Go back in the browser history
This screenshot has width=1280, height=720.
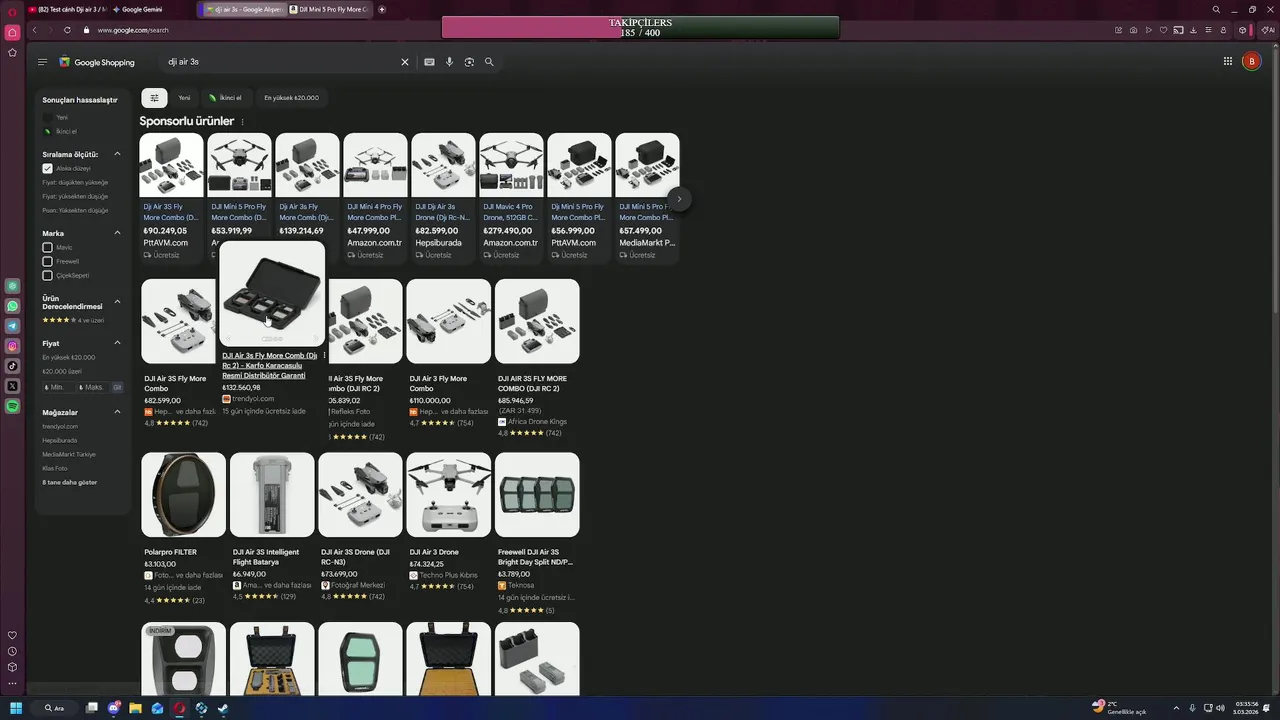coord(34,30)
